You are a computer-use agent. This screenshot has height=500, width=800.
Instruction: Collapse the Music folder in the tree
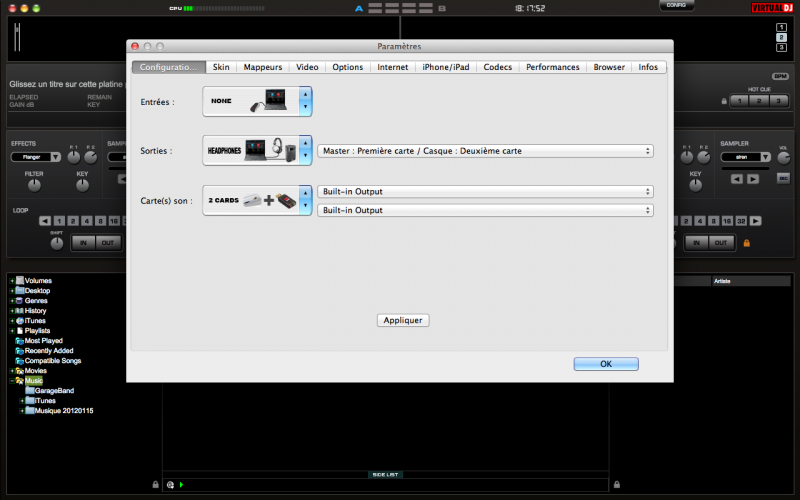pyautogui.click(x=12, y=380)
